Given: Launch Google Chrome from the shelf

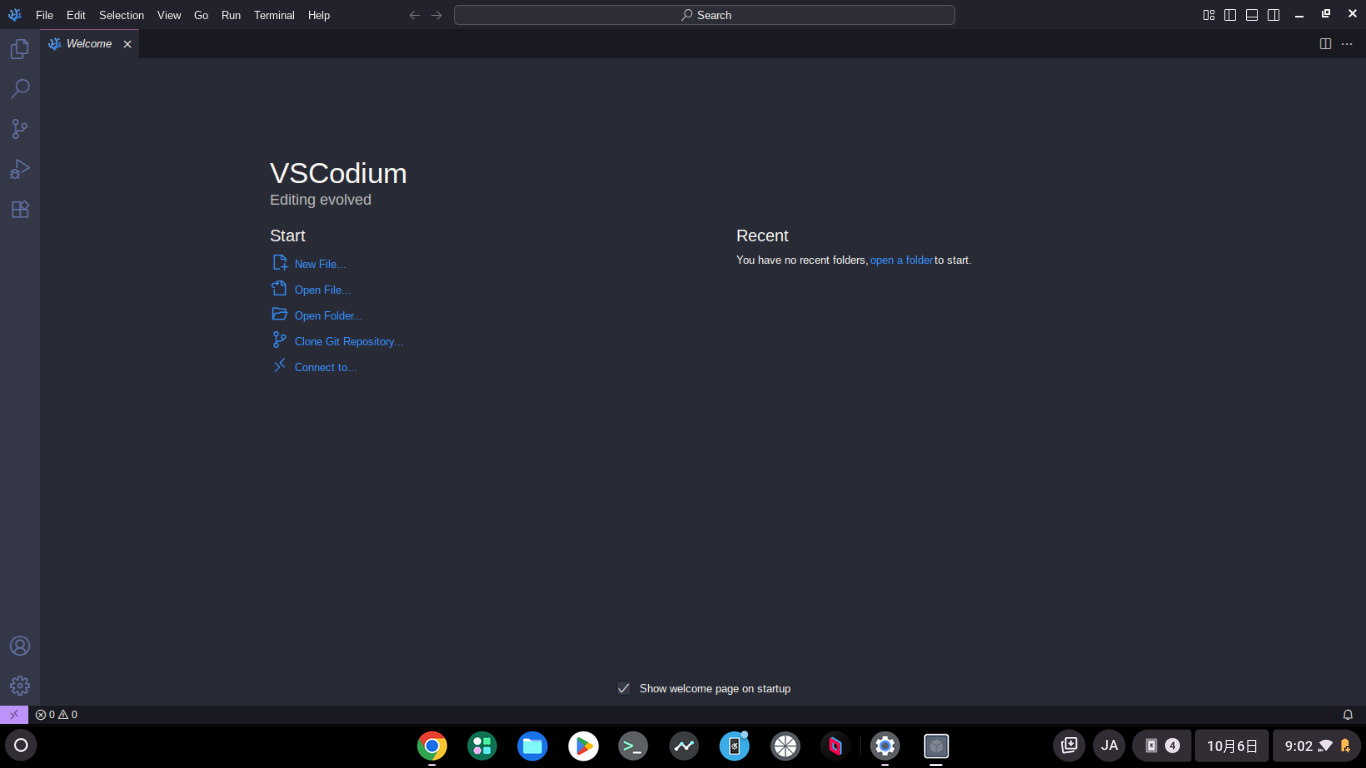Looking at the screenshot, I should coord(432,746).
